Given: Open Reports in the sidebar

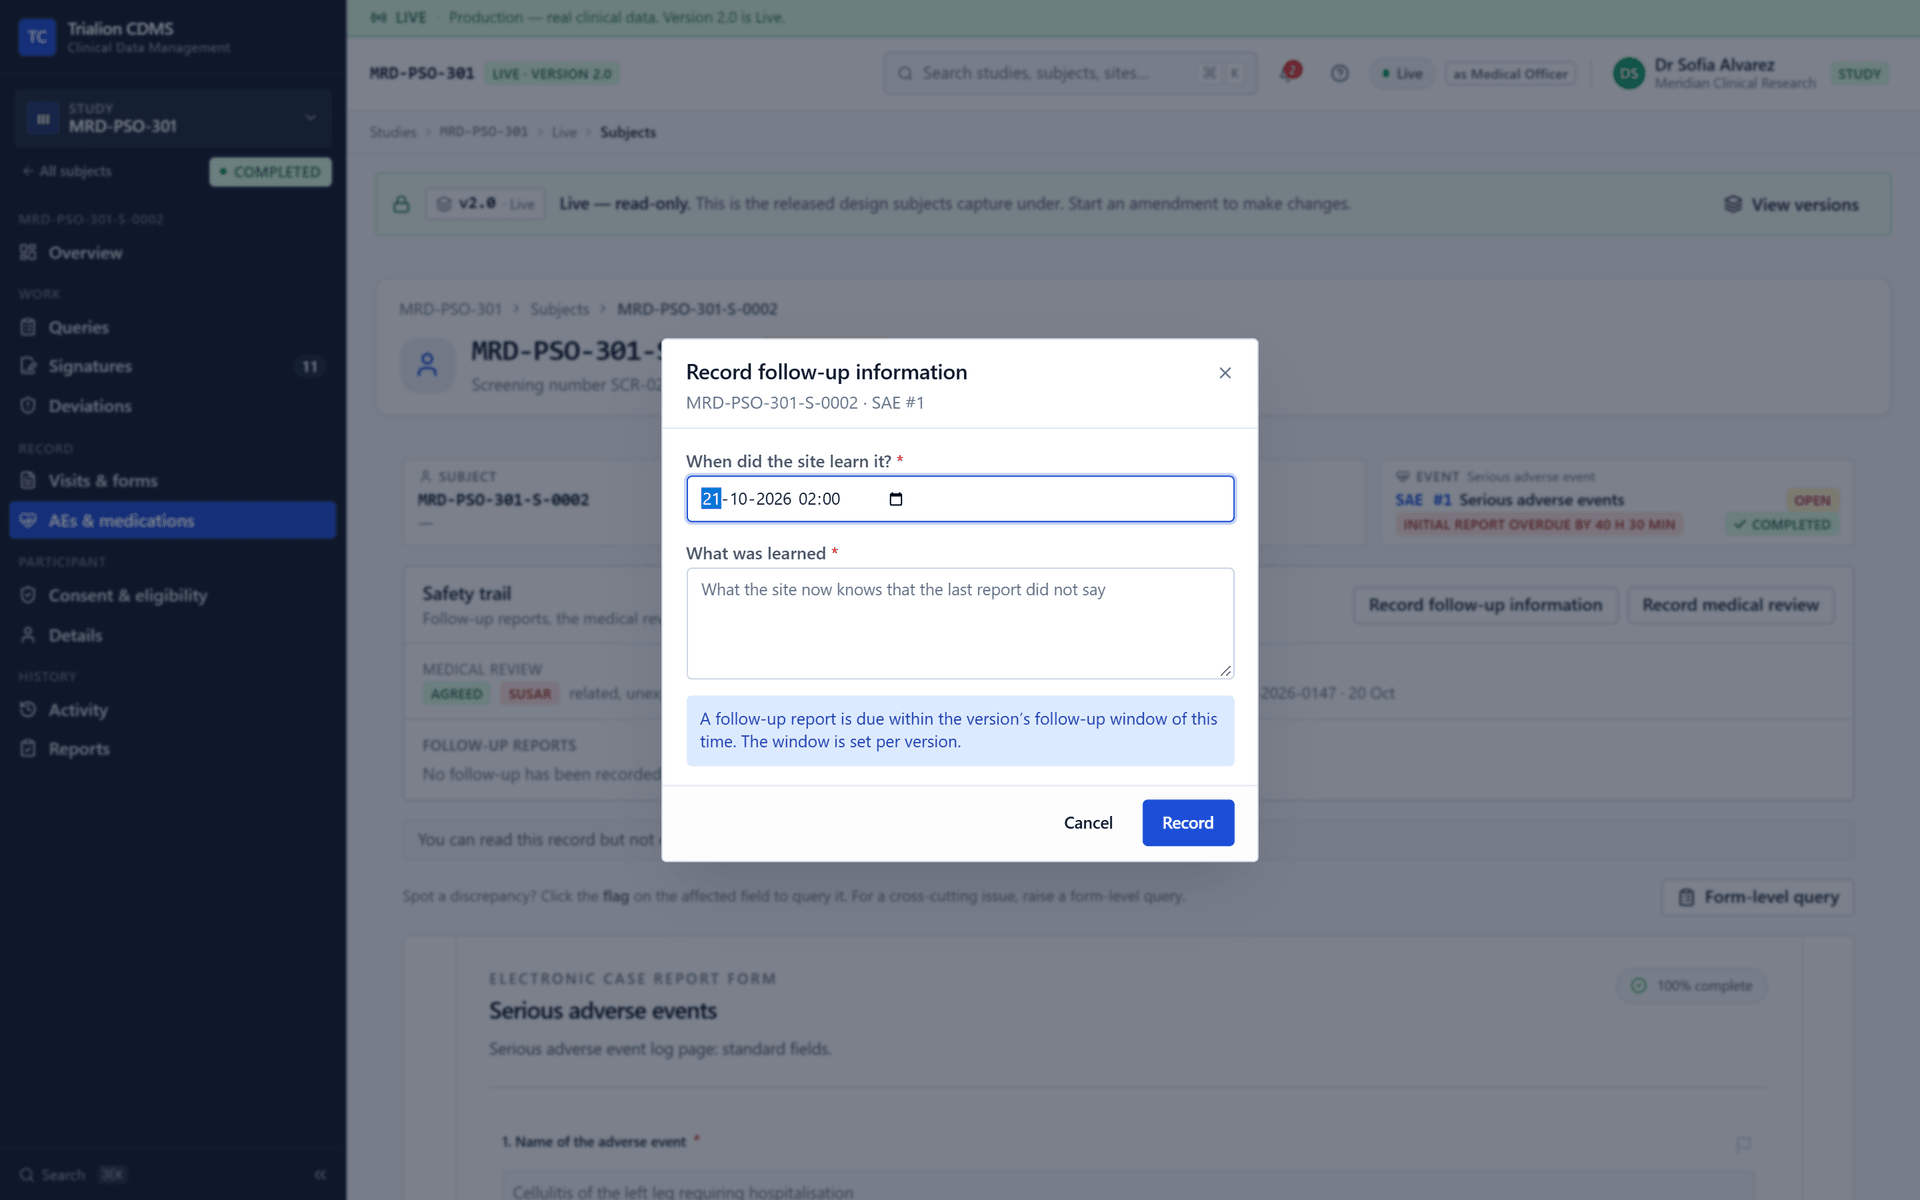Looking at the screenshot, I should [x=173, y=749].
